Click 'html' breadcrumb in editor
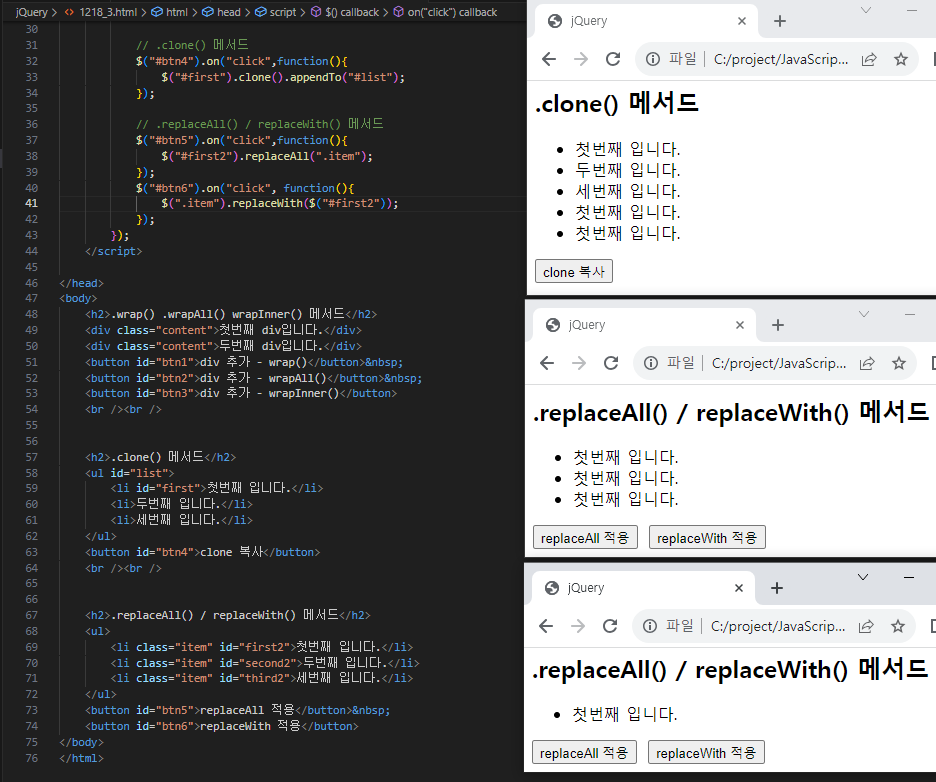This screenshot has width=936, height=782. click(x=177, y=12)
